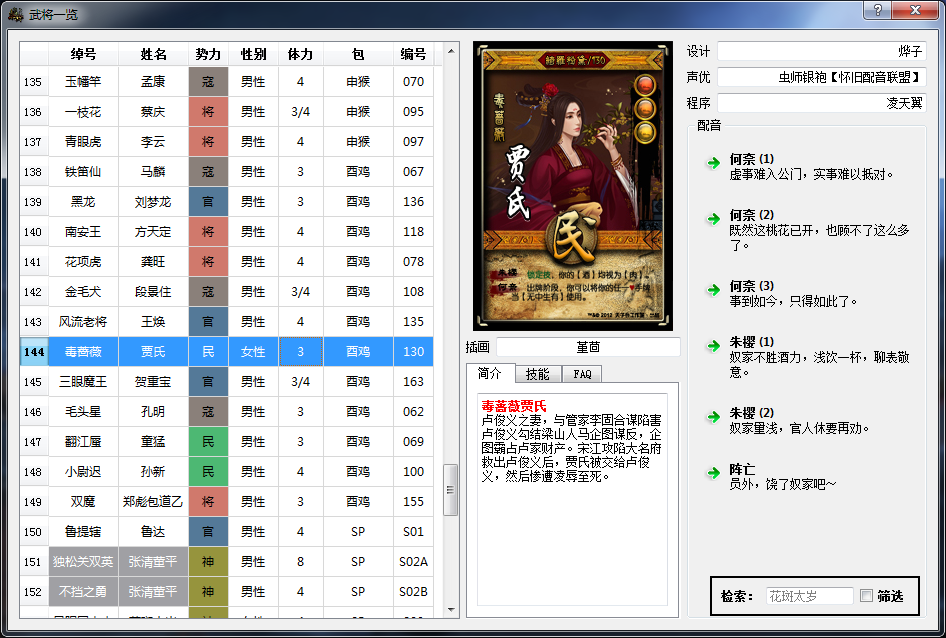Select the 郑彪包道乙 name cell
This screenshot has width=946, height=638.
click(153, 502)
